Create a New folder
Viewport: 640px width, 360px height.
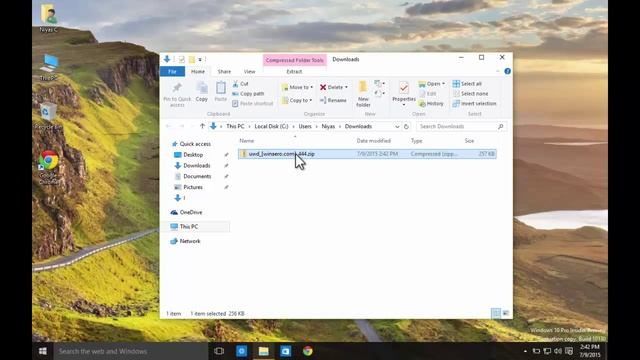pyautogui.click(x=363, y=94)
